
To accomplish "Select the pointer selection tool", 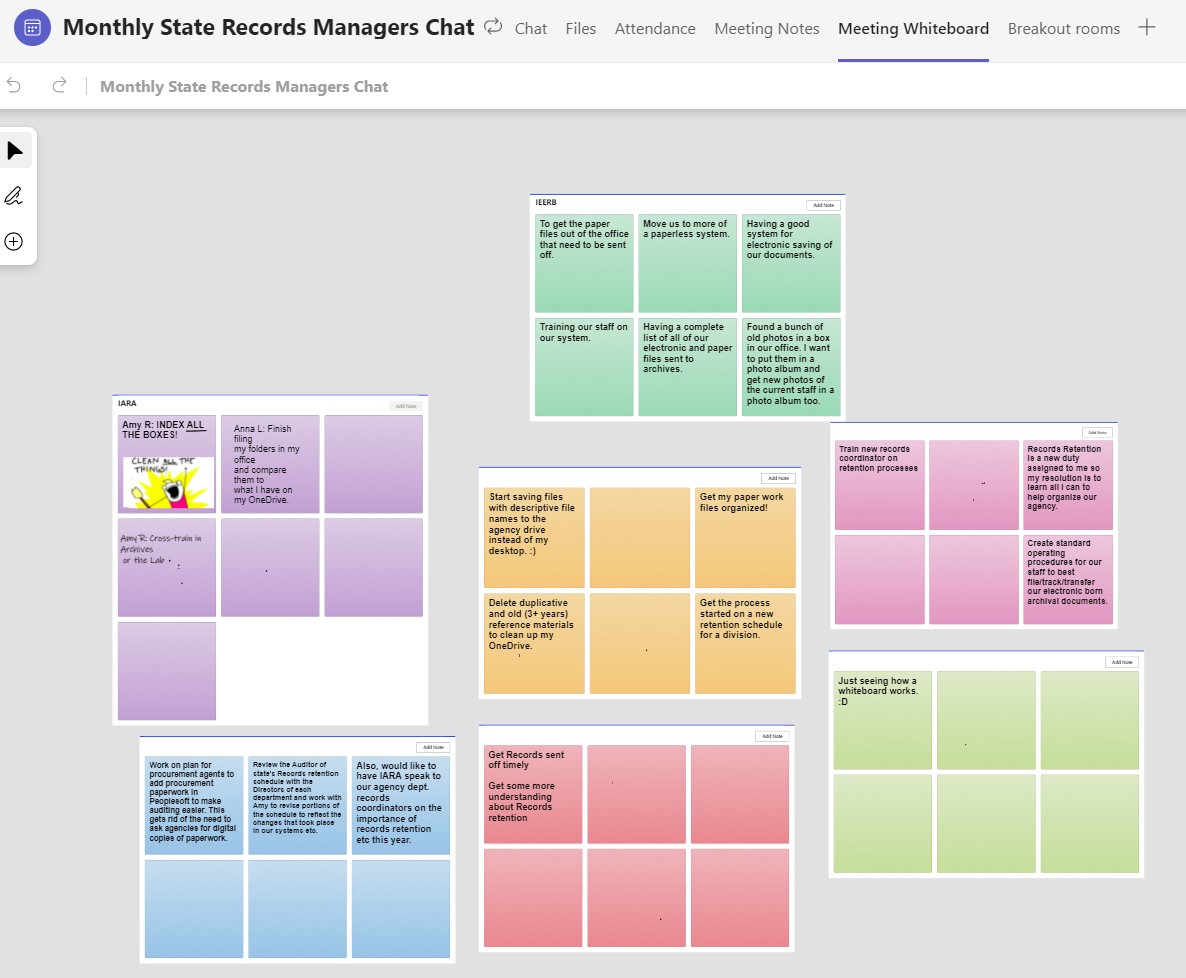I will 15,151.
